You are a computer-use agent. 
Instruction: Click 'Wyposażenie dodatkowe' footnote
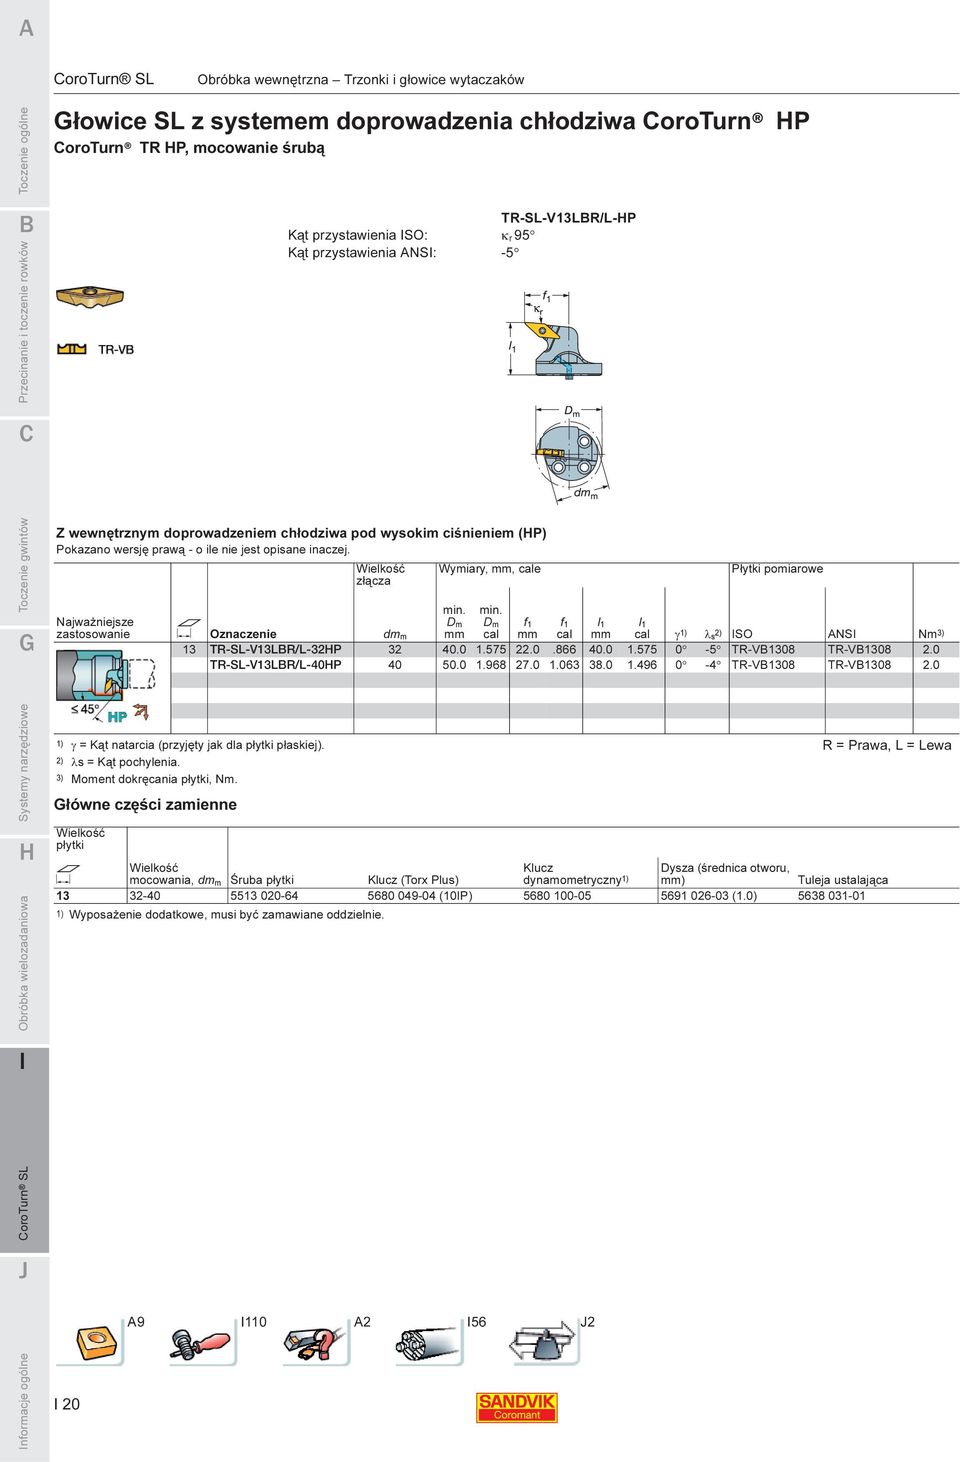220,914
